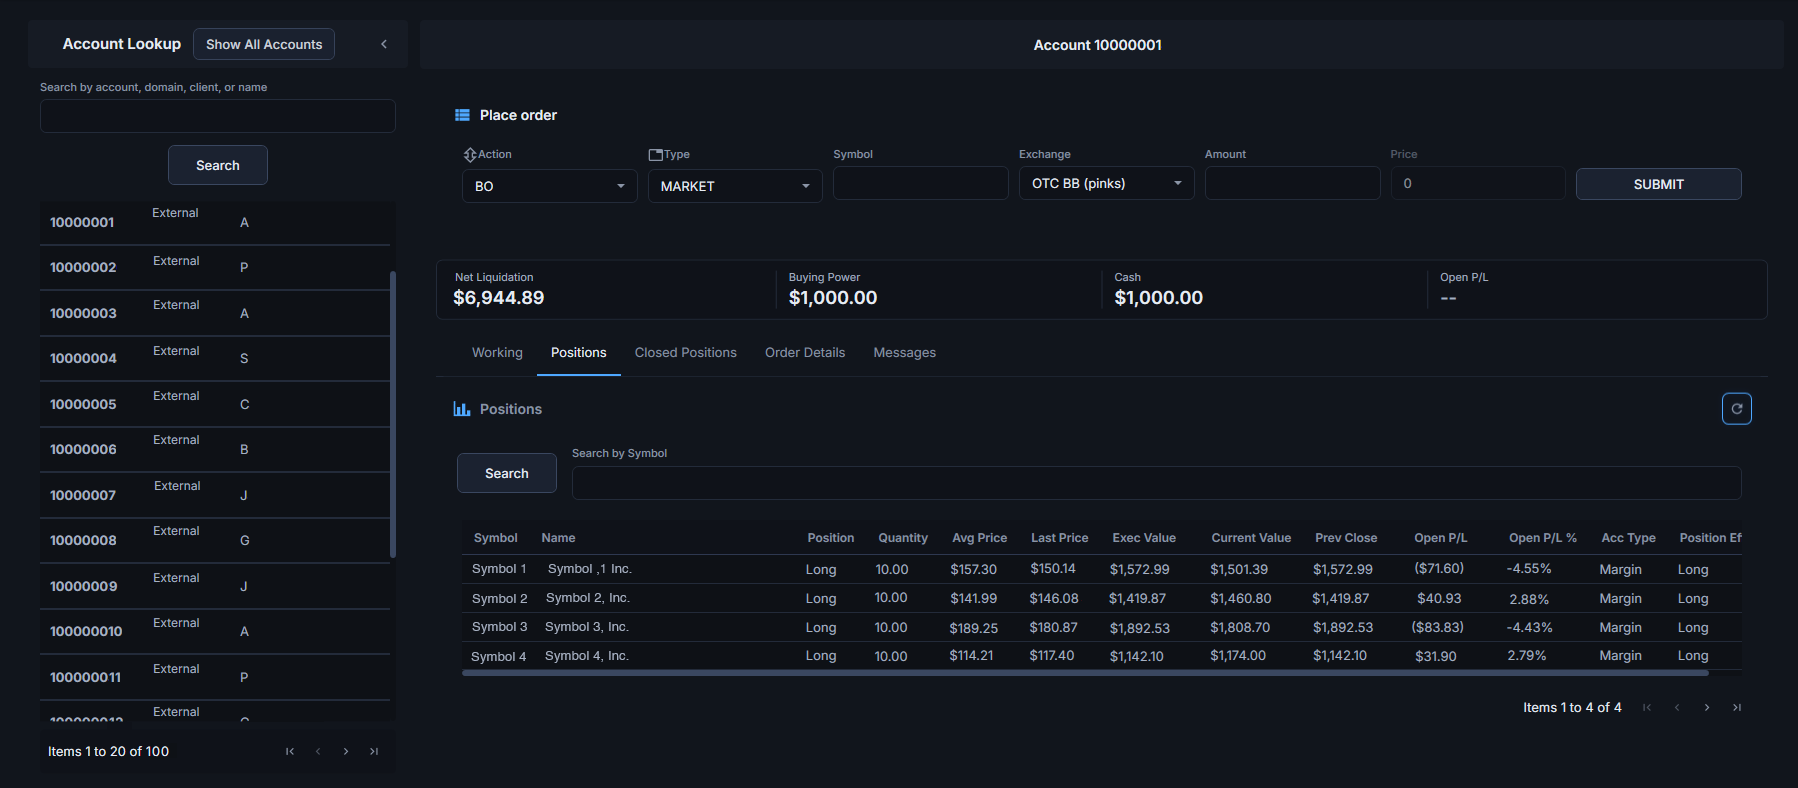Click the Last Price column header
This screenshot has width=1798, height=788.
pyautogui.click(x=1060, y=538)
